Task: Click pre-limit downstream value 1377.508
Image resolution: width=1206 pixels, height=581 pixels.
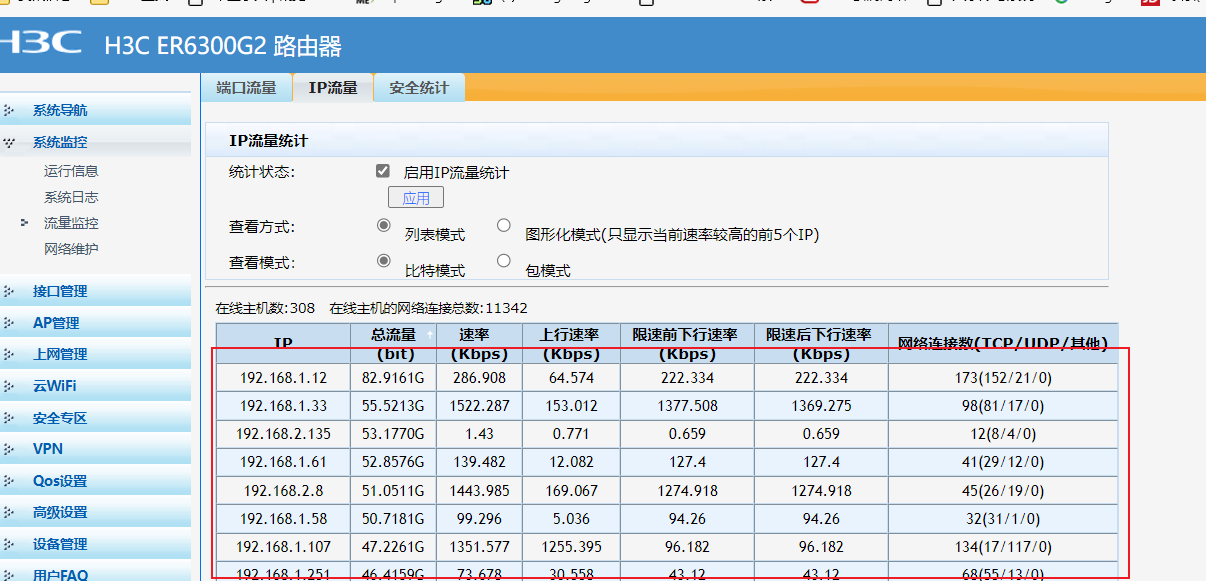Action: pos(687,406)
